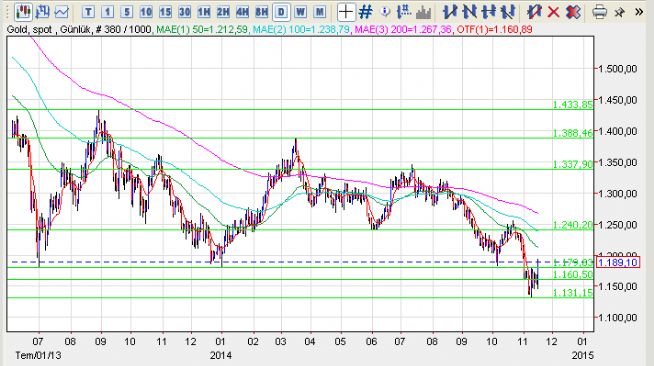Click the 2015 year label on time axis

(x=583, y=356)
